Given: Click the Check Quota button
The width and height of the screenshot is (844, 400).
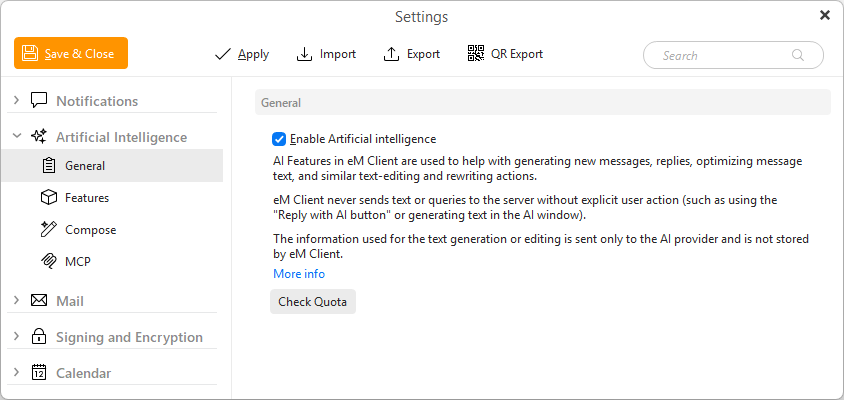Looking at the screenshot, I should [313, 301].
